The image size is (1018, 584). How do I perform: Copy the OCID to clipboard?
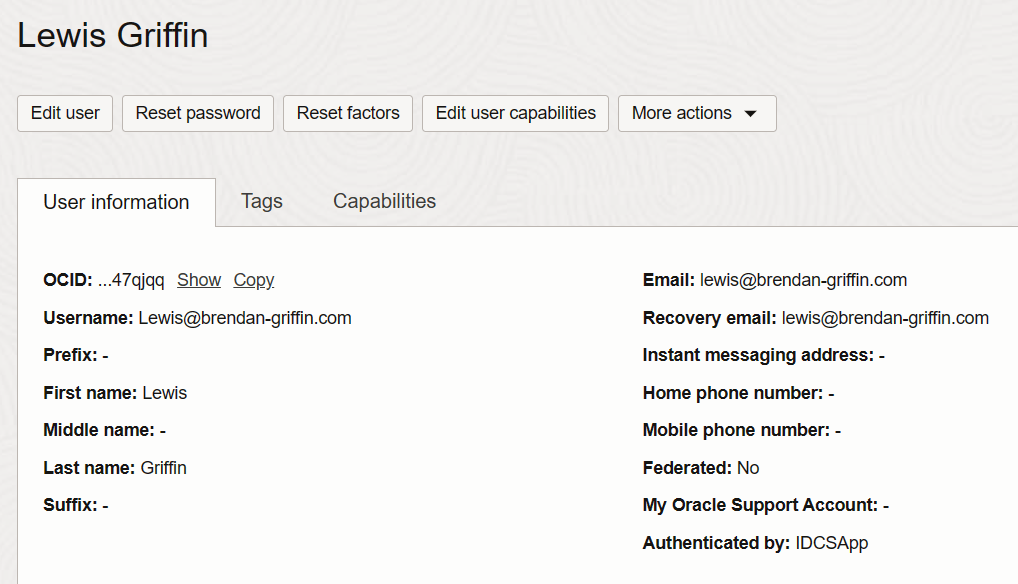click(x=254, y=280)
